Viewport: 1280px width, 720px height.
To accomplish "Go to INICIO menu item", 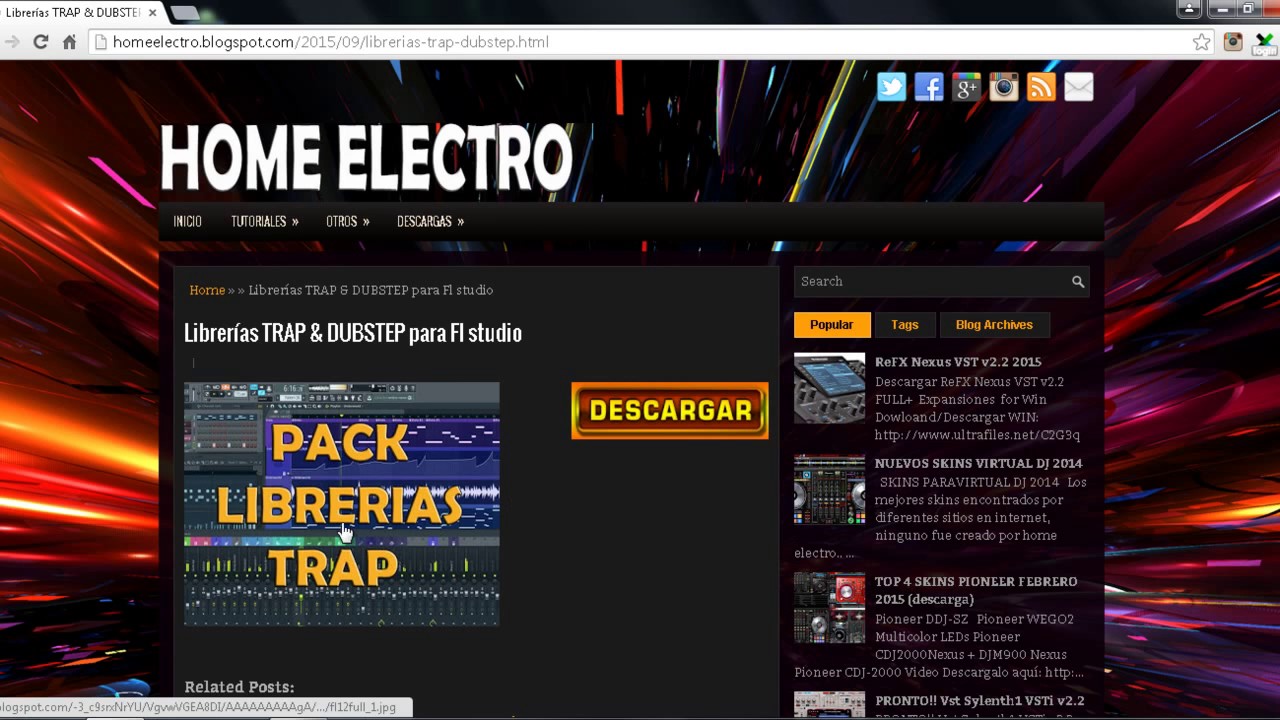I will click(187, 221).
